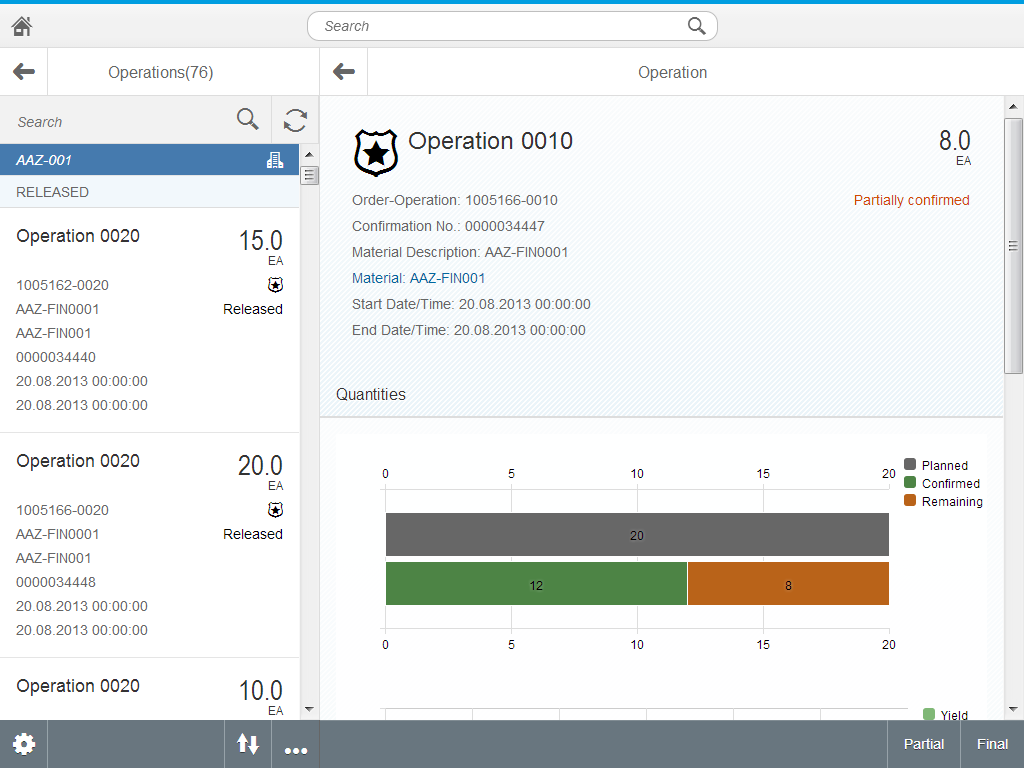Viewport: 1024px width, 768px height.
Task: Click Released status on 1005166-0020 item
Action: click(253, 534)
